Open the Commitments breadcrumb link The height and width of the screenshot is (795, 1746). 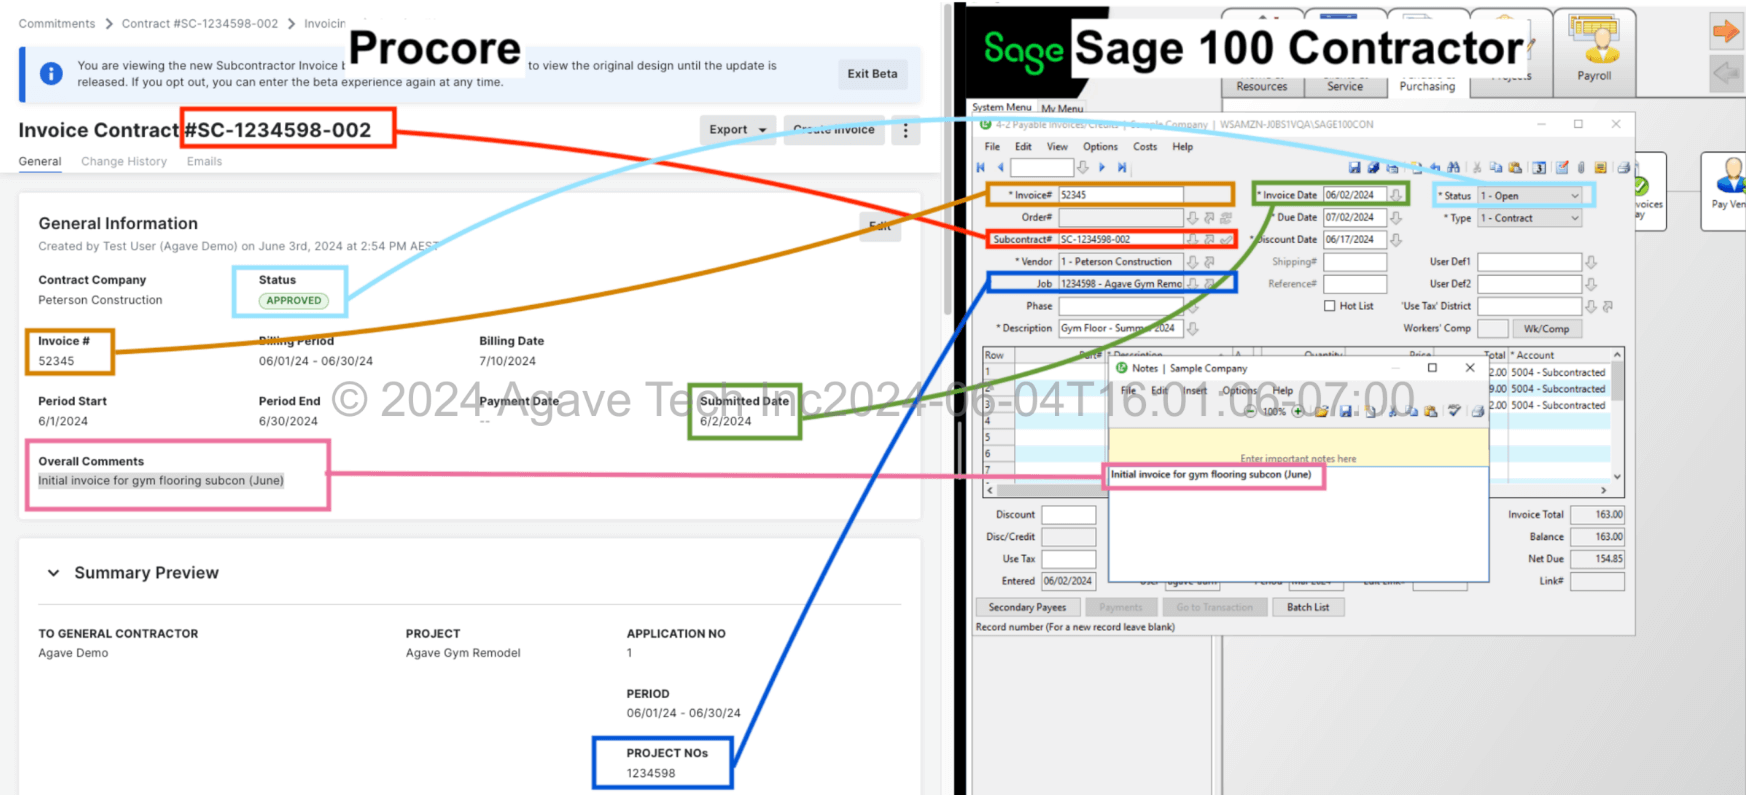(57, 23)
